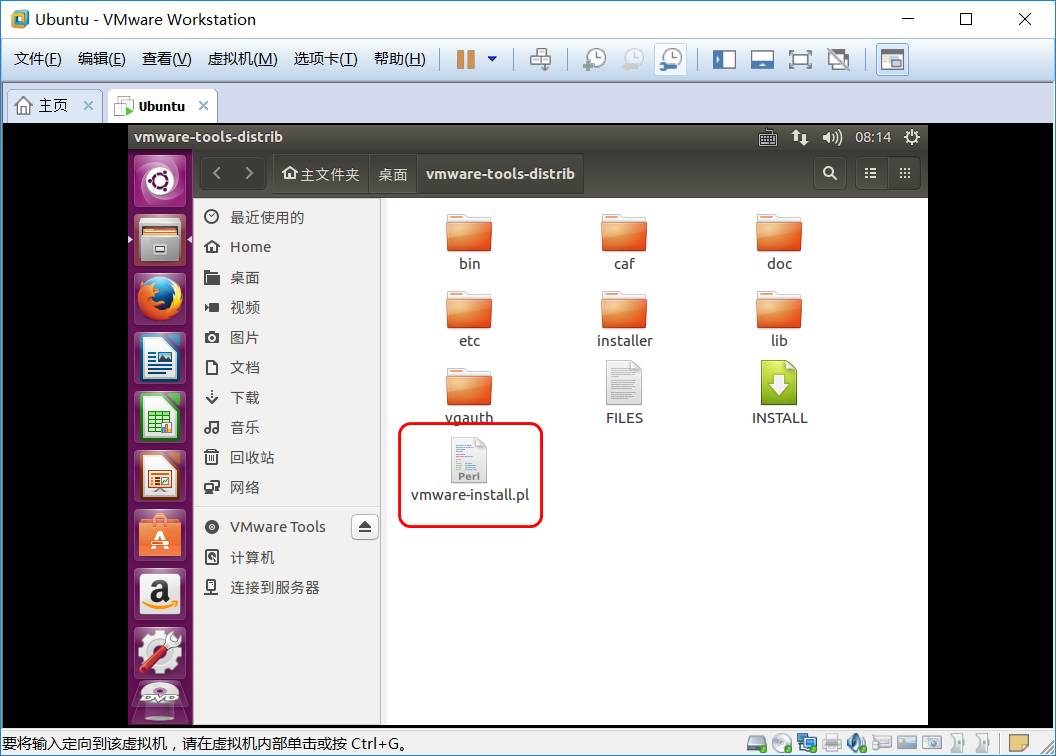1056x756 pixels.
Task: Close the 主页 tab
Action: pos(88,106)
